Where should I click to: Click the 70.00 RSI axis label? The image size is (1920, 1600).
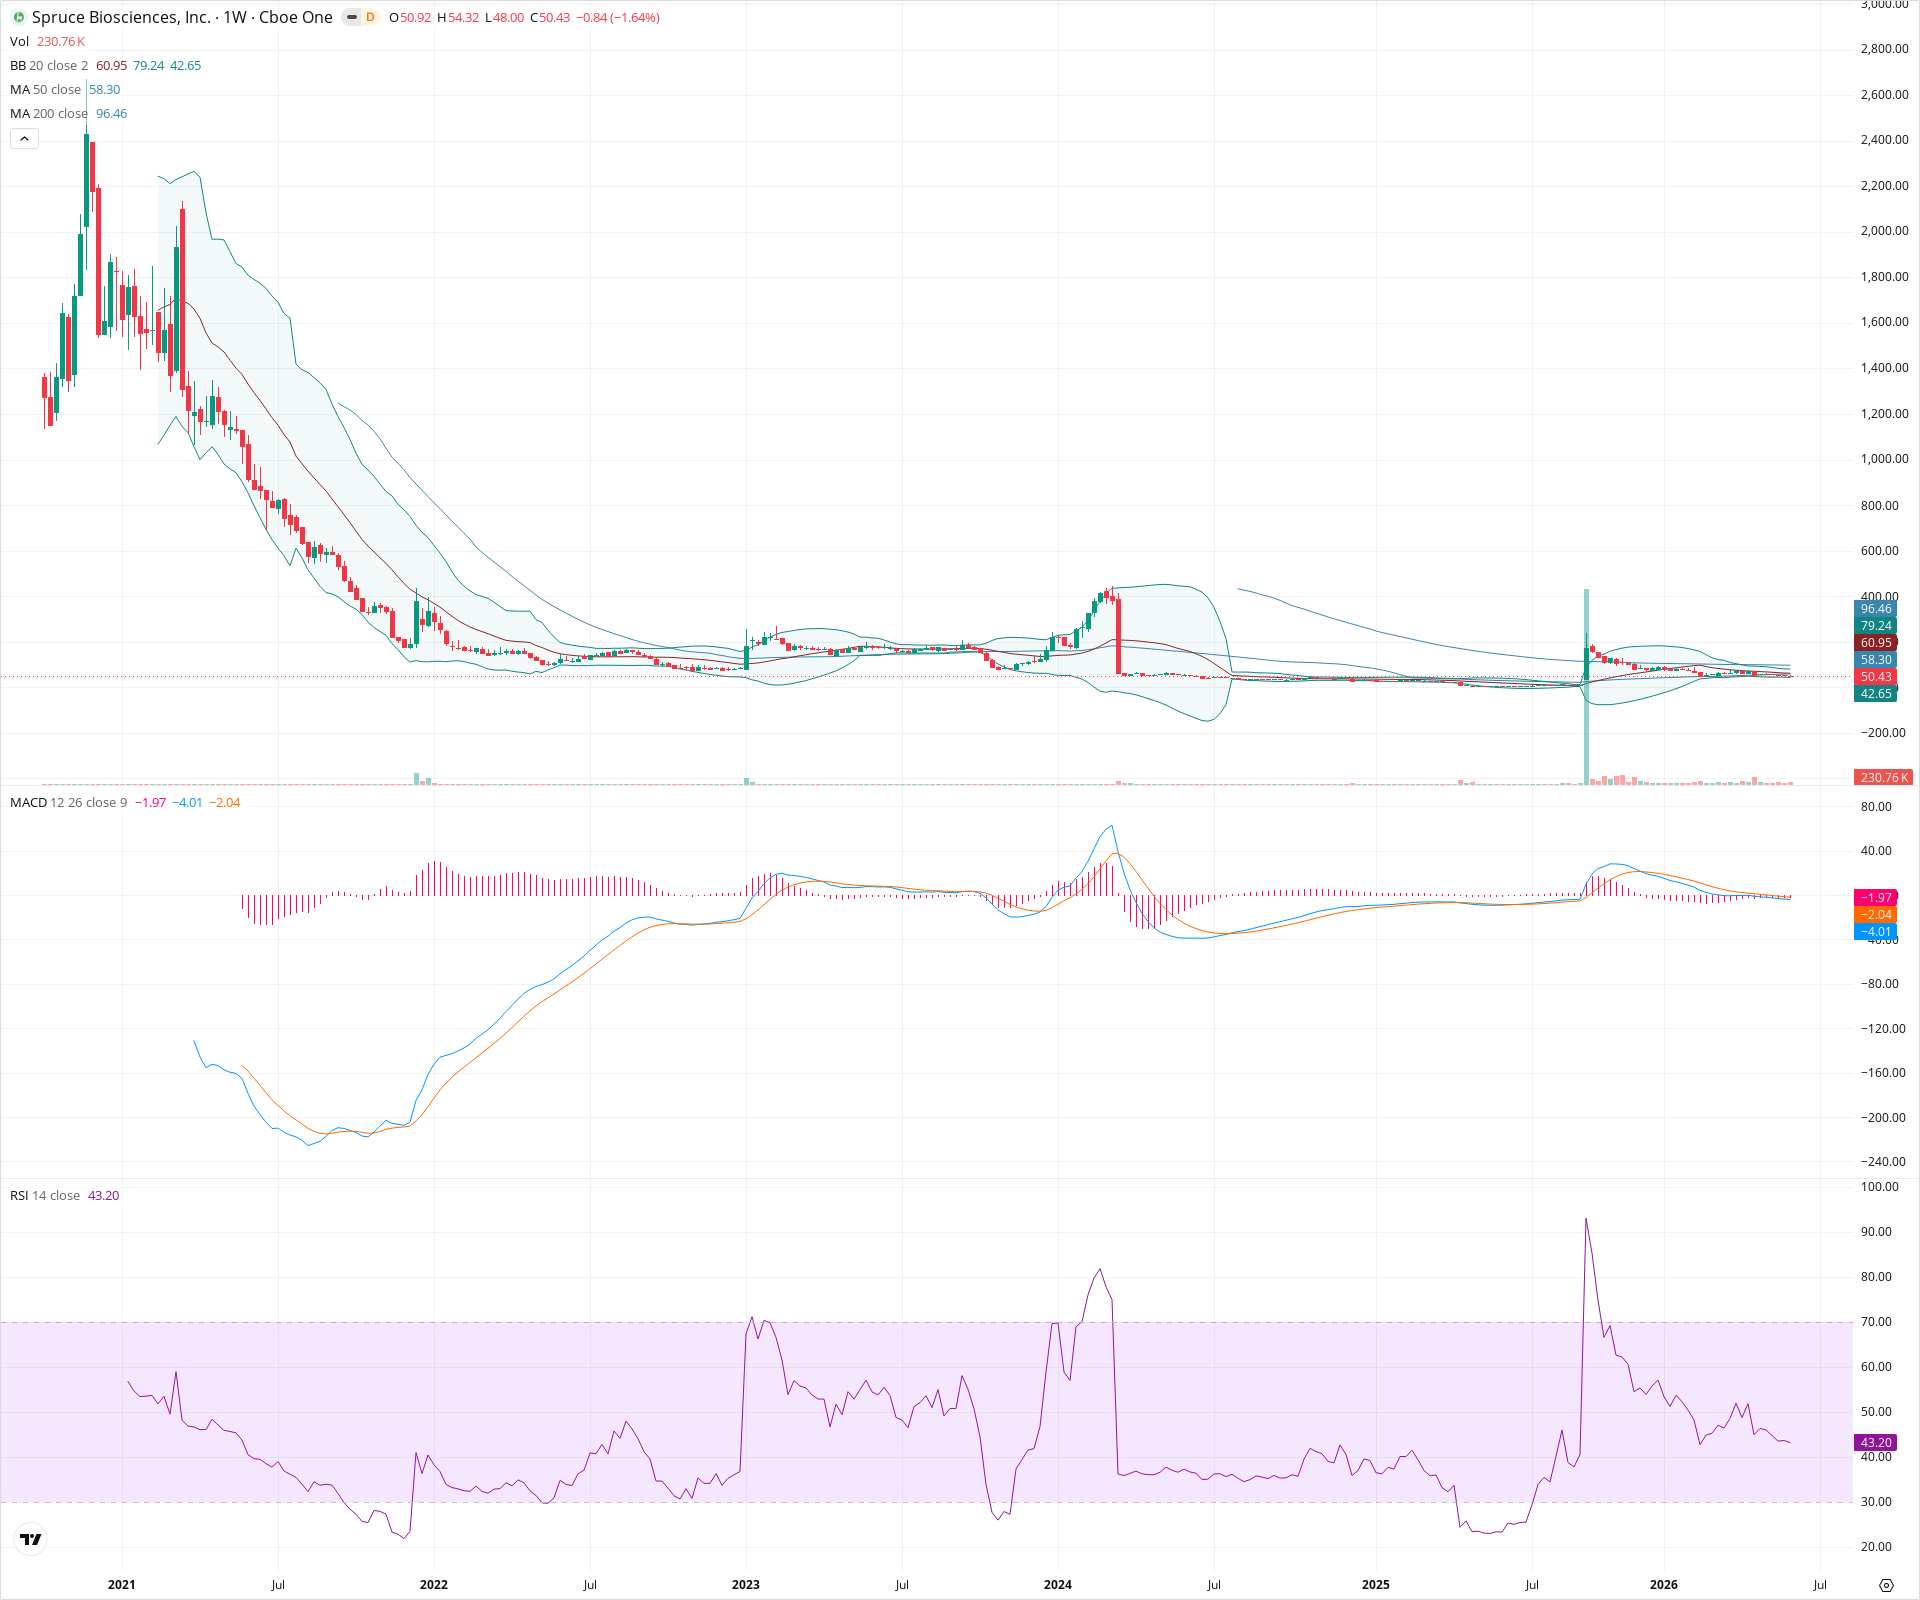pos(1876,1322)
